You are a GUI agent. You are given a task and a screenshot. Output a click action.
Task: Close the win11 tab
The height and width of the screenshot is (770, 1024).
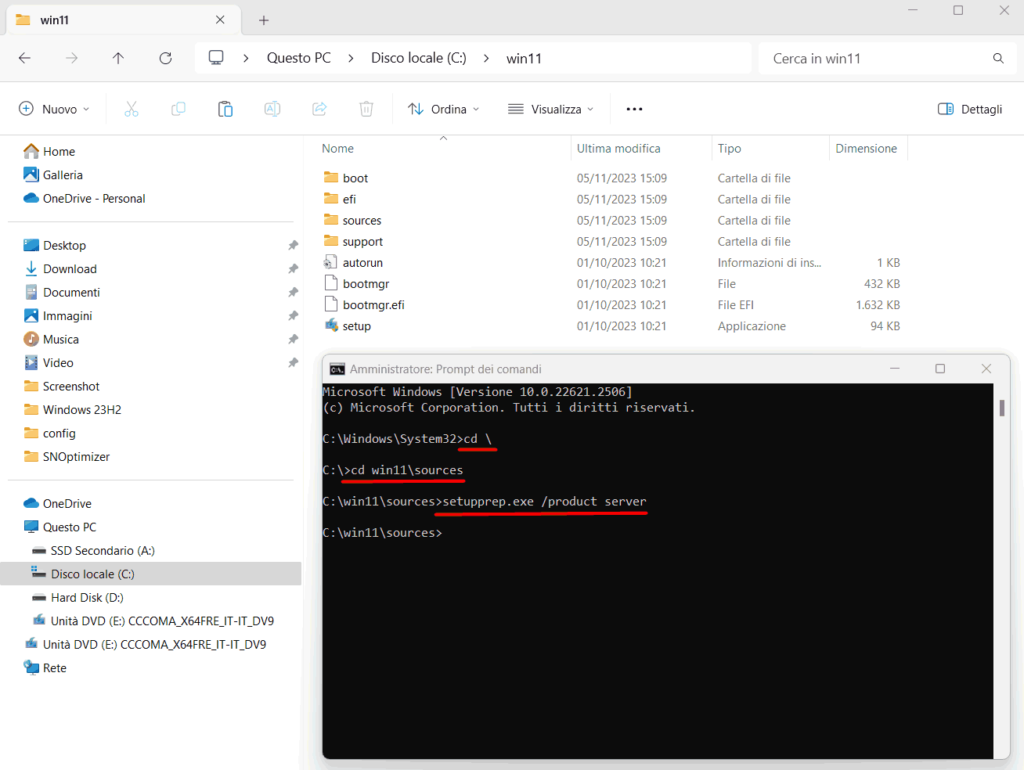[220, 20]
